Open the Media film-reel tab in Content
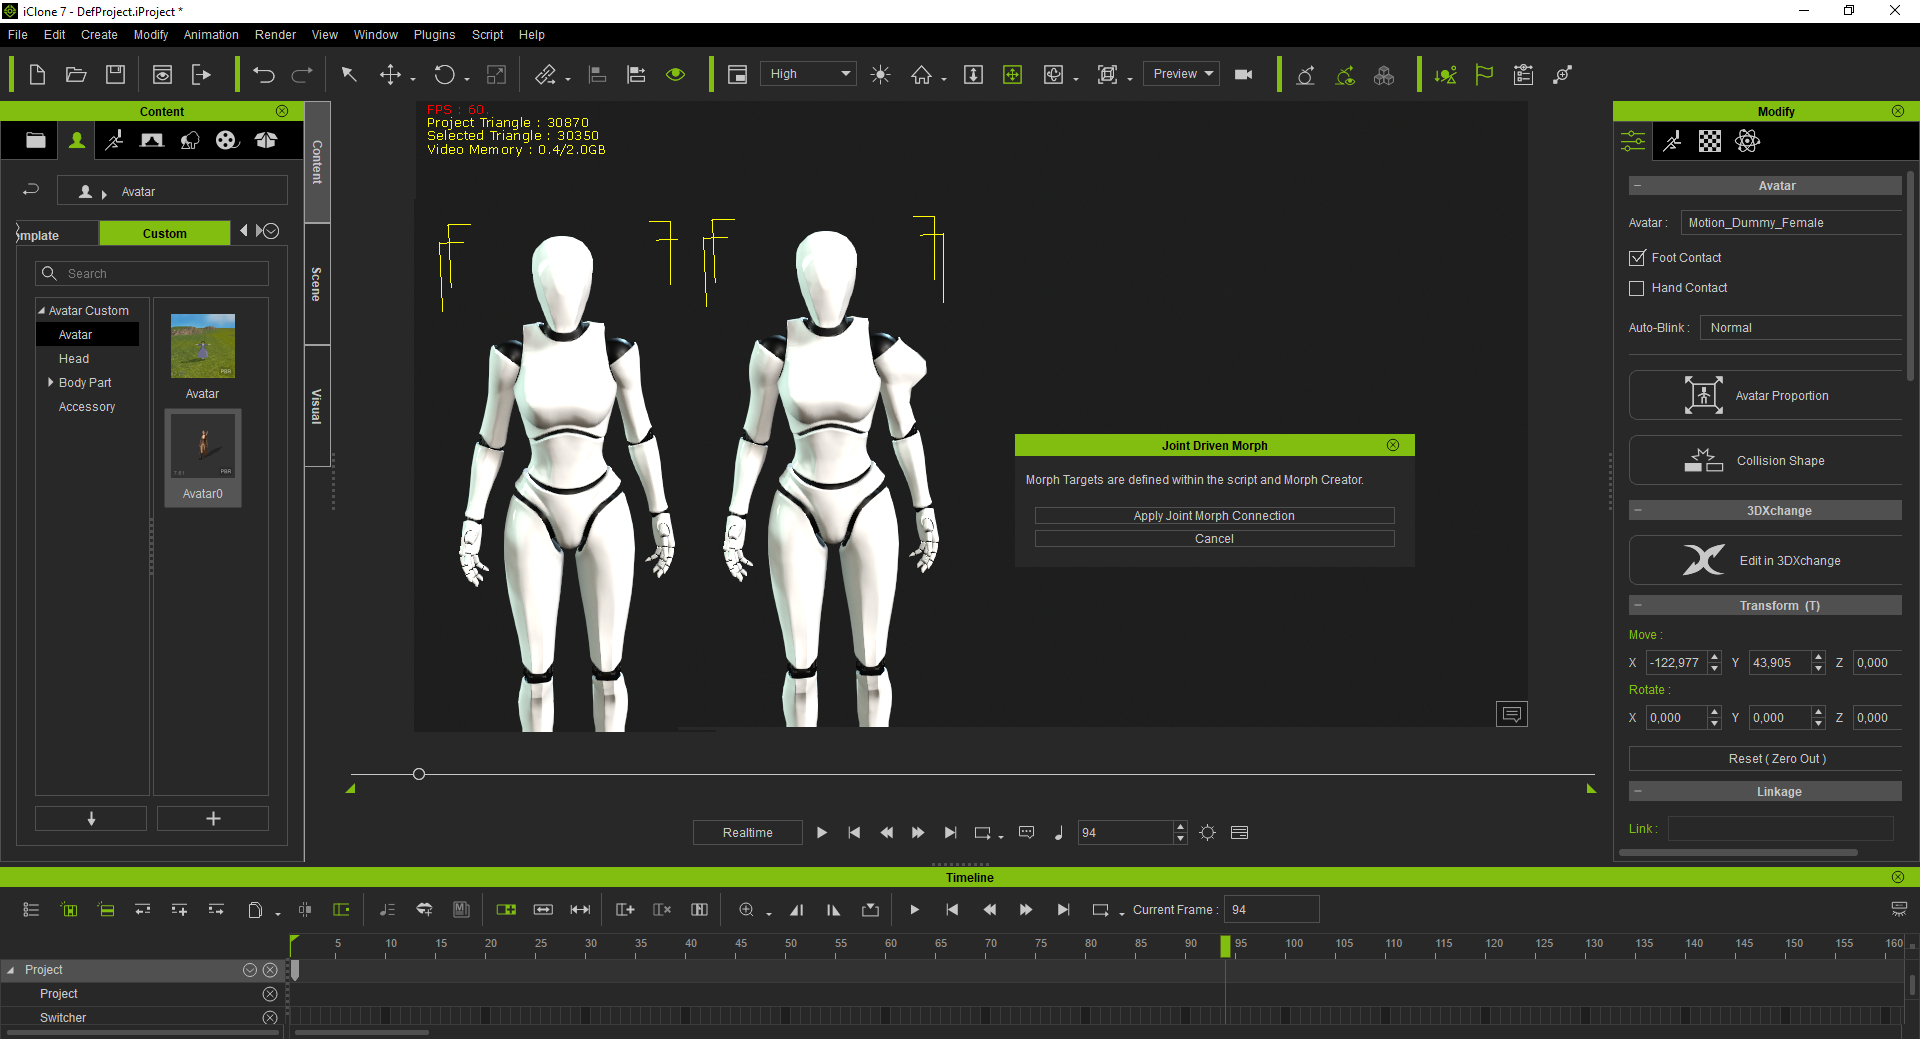This screenshot has width=1920, height=1039. [x=227, y=140]
